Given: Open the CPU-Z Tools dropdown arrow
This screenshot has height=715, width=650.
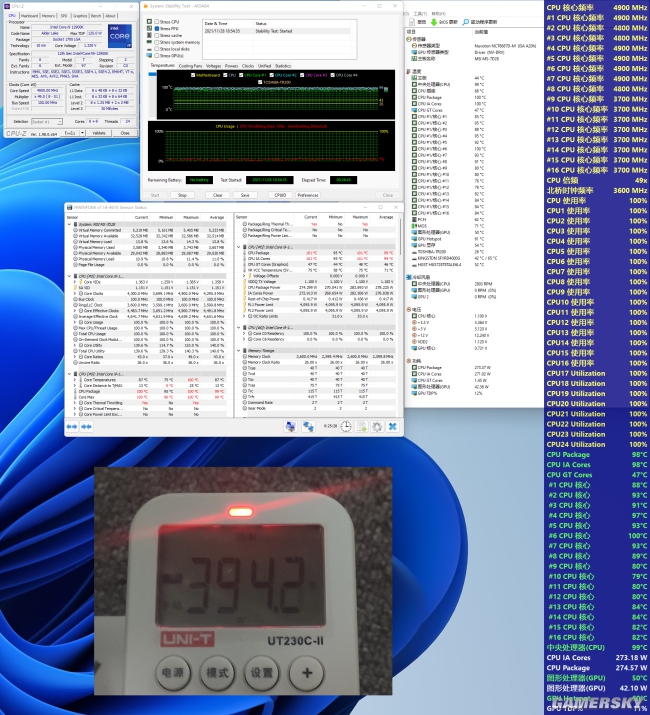Looking at the screenshot, I should [x=82, y=133].
